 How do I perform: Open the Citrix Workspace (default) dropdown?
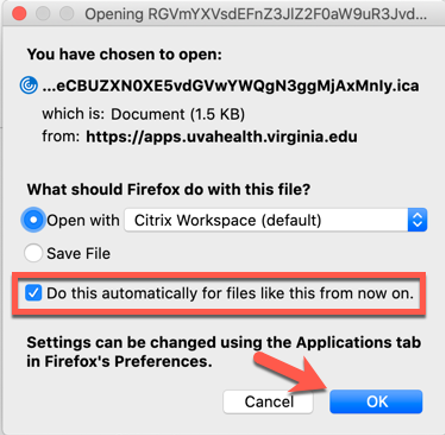click(276, 220)
